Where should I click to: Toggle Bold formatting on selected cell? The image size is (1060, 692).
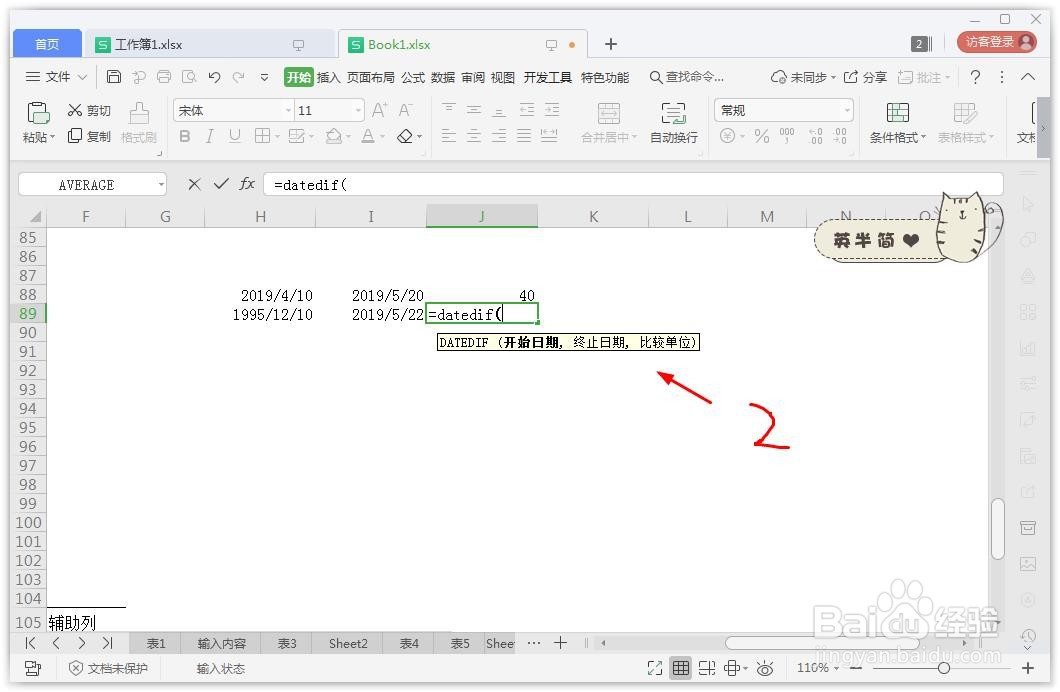pyautogui.click(x=184, y=136)
